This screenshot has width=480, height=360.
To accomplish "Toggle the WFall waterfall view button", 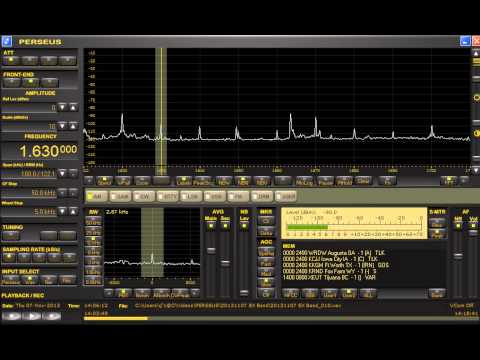I will point(123,181).
